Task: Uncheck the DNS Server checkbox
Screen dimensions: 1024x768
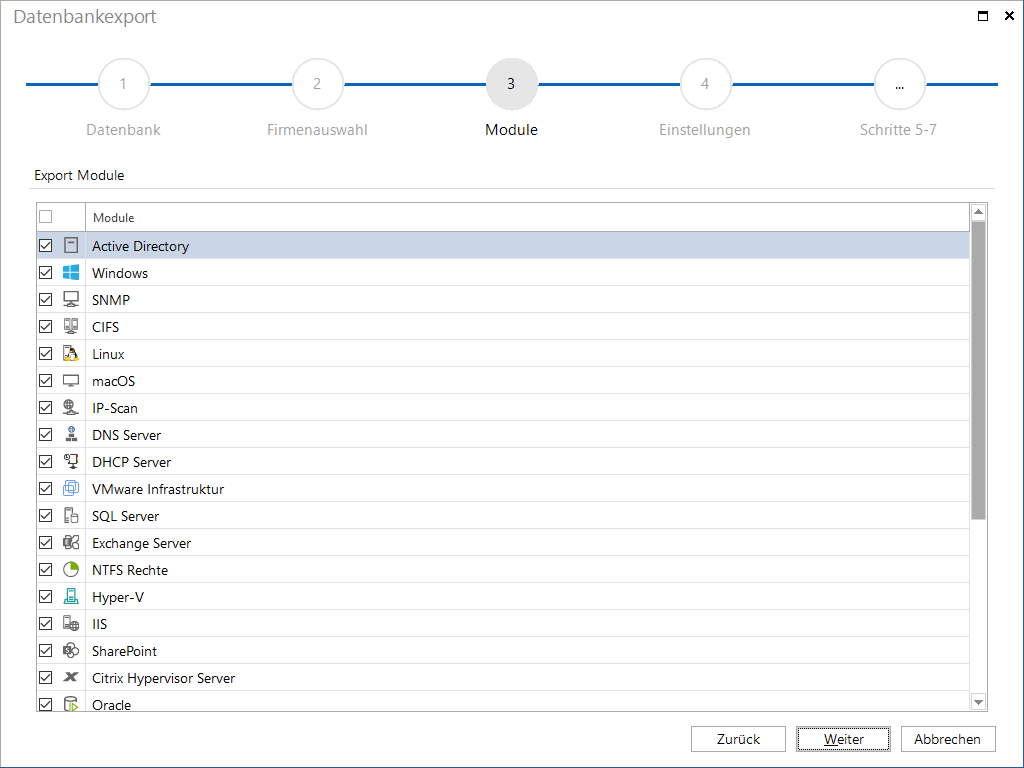Action: (x=46, y=434)
